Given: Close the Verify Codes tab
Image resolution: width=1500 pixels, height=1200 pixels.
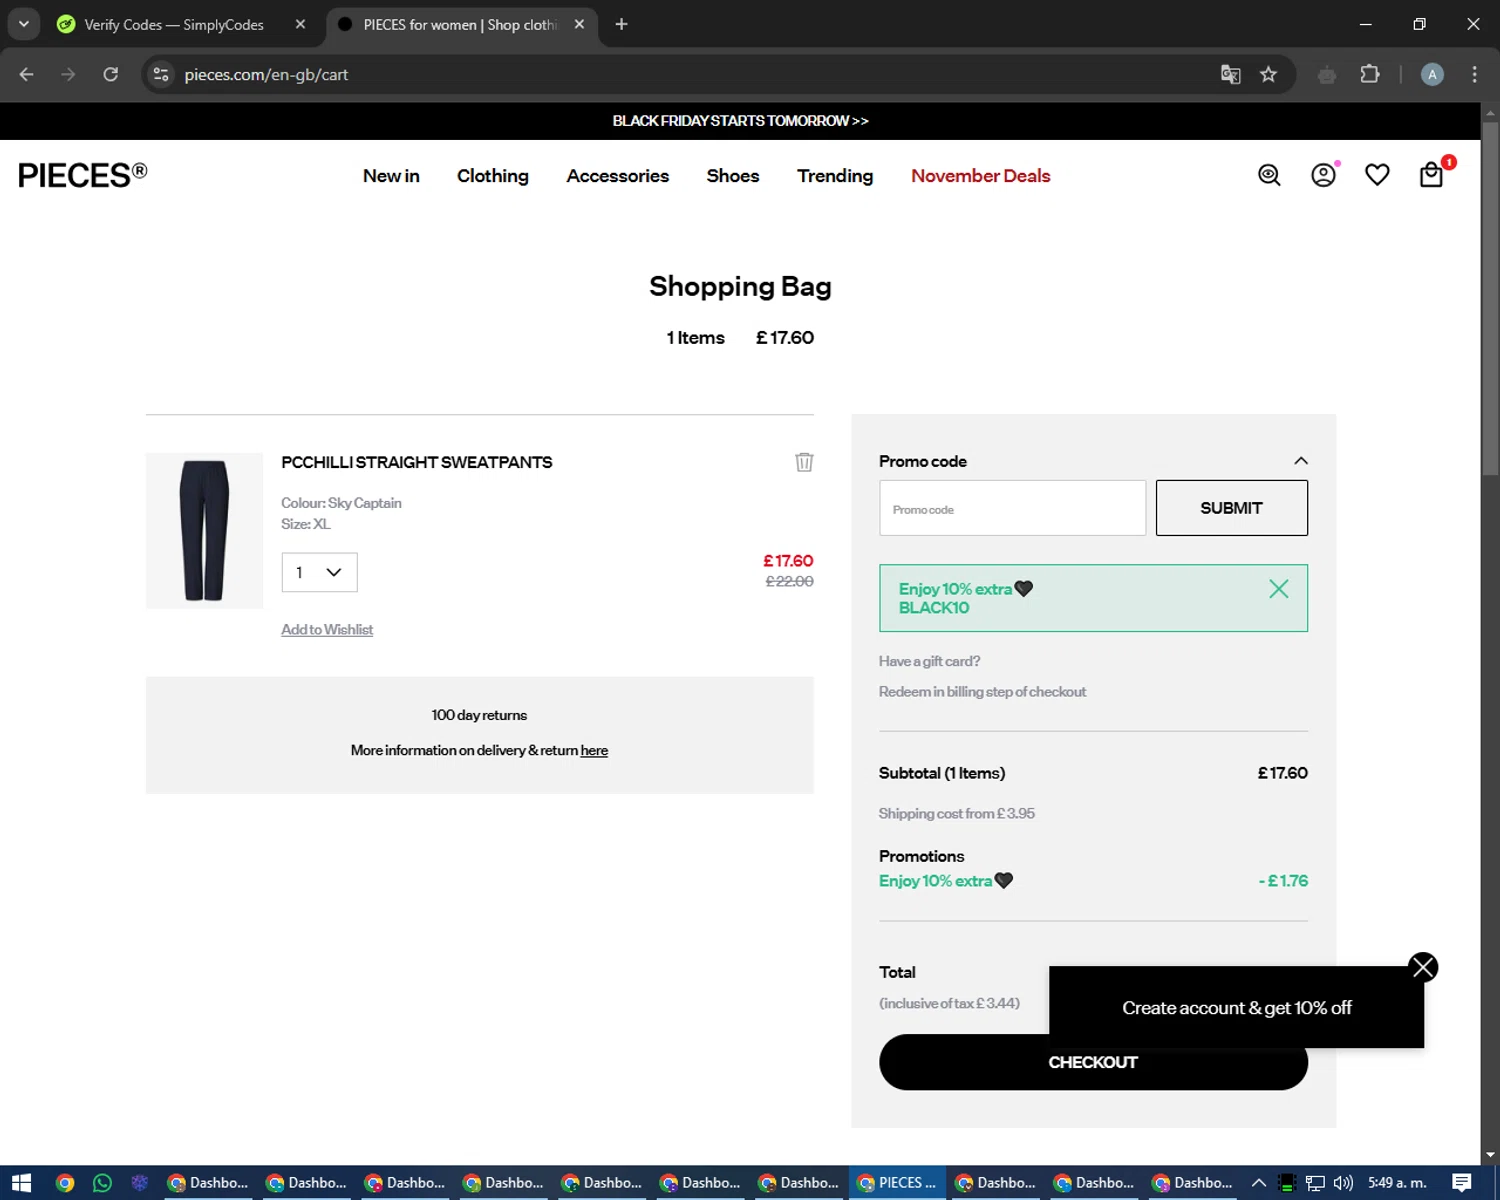Looking at the screenshot, I should pyautogui.click(x=300, y=24).
